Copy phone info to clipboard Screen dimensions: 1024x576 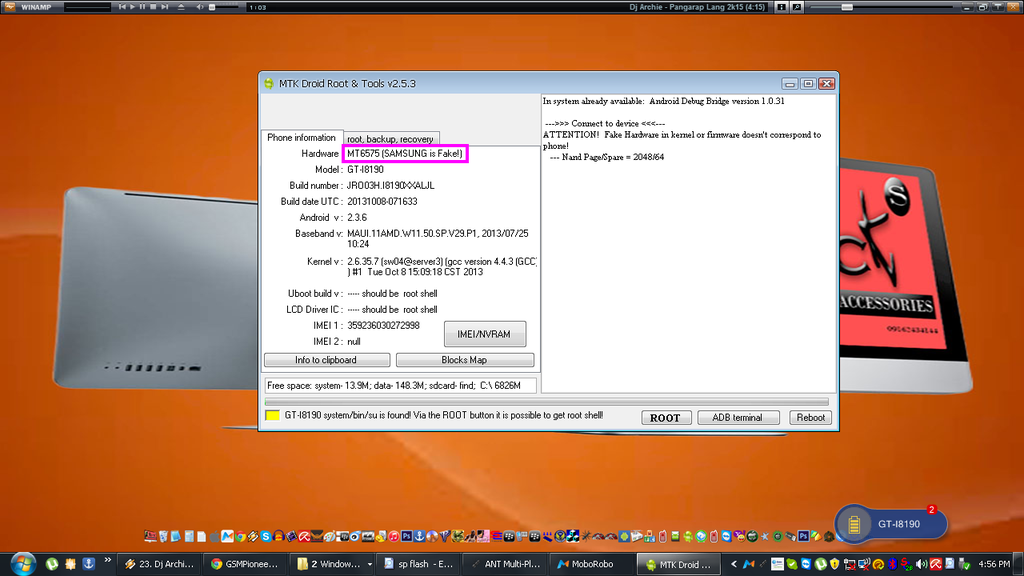click(x=326, y=360)
